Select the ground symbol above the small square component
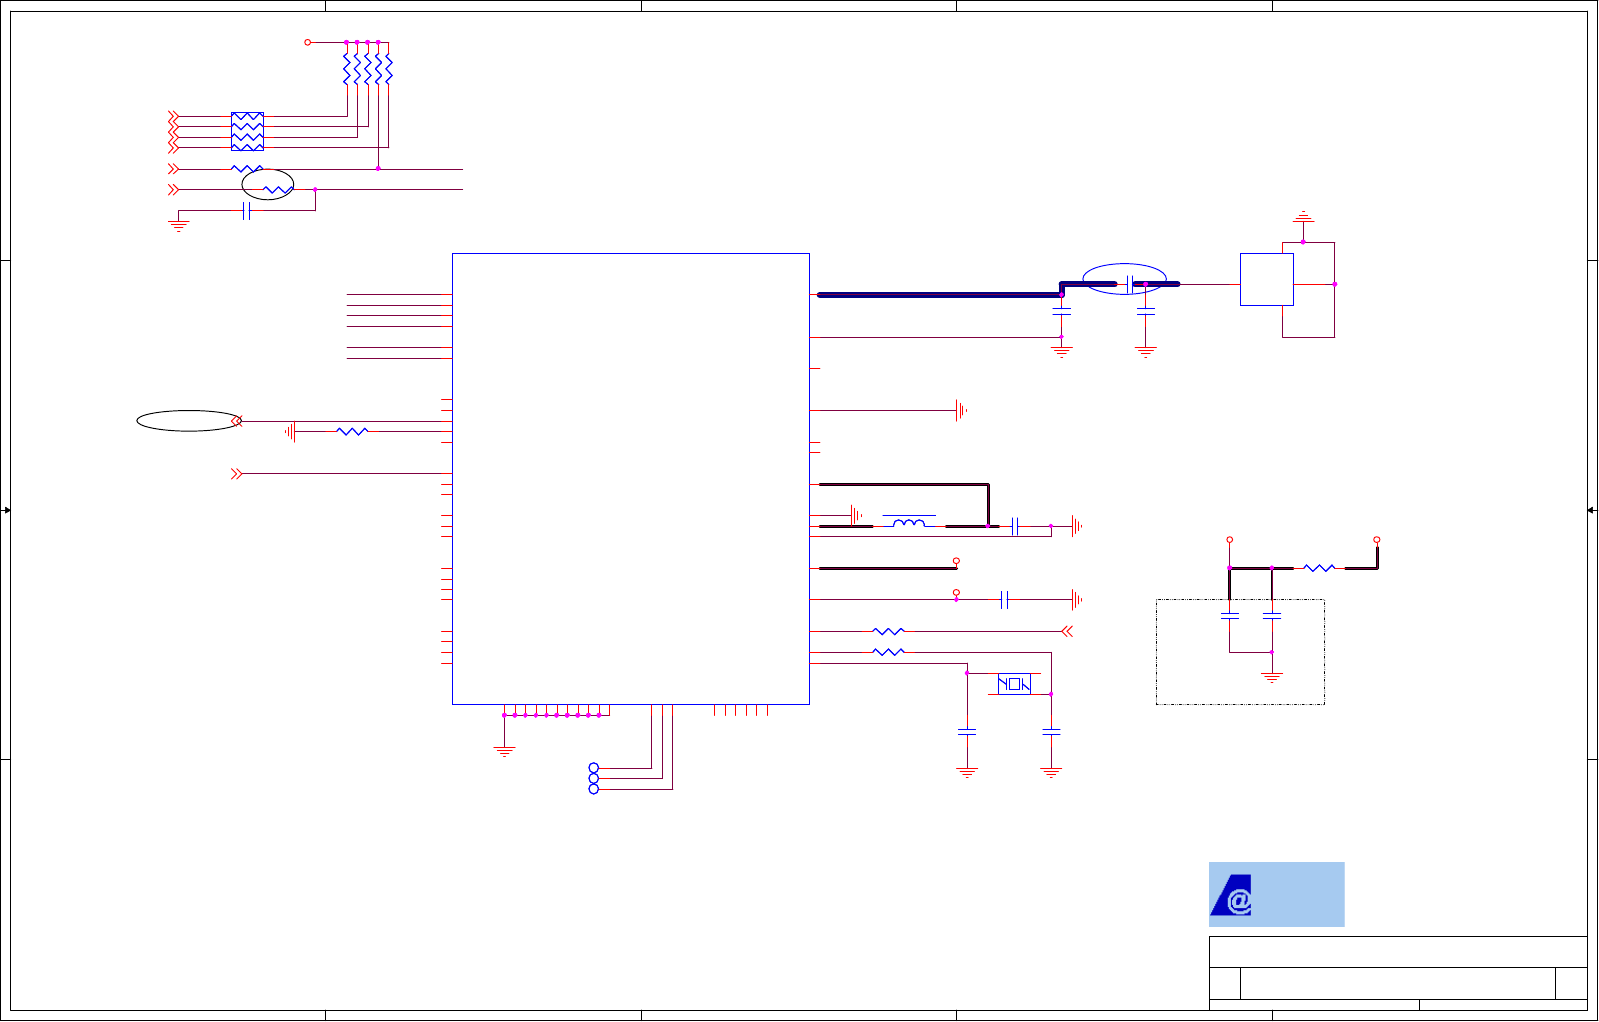The image size is (1599, 1022). (x=1303, y=217)
